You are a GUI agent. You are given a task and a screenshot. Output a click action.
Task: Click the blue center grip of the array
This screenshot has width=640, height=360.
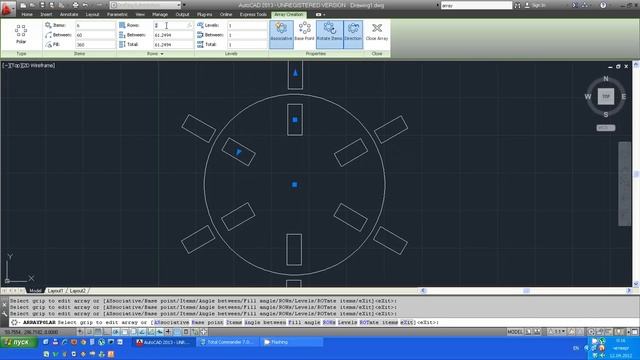[x=295, y=184]
